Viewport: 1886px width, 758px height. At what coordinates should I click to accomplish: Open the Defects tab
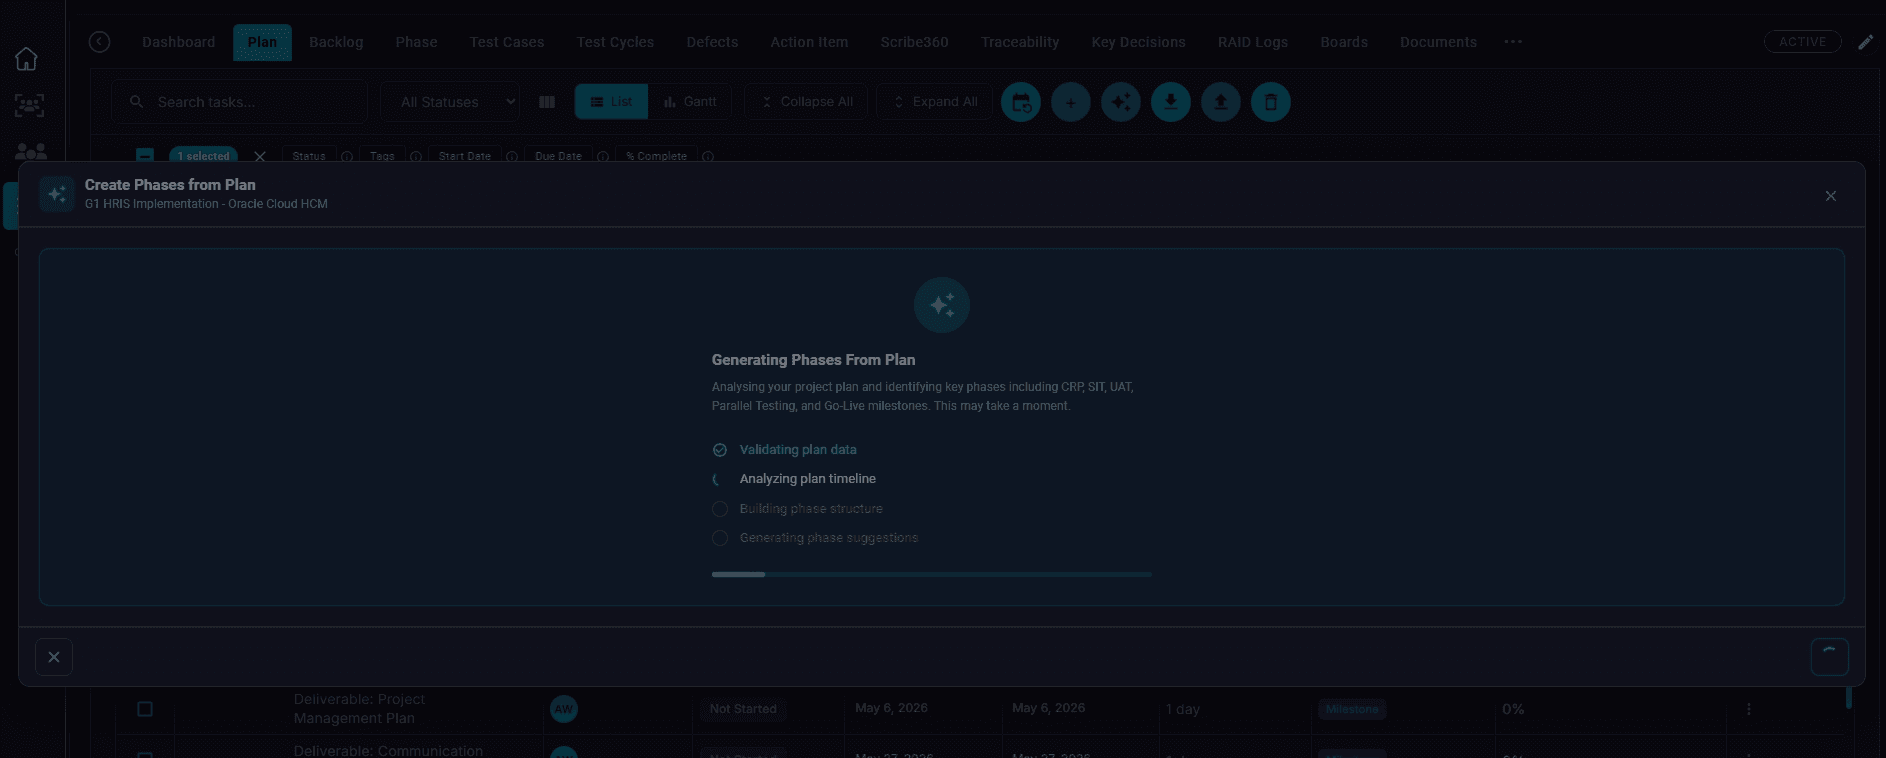712,42
